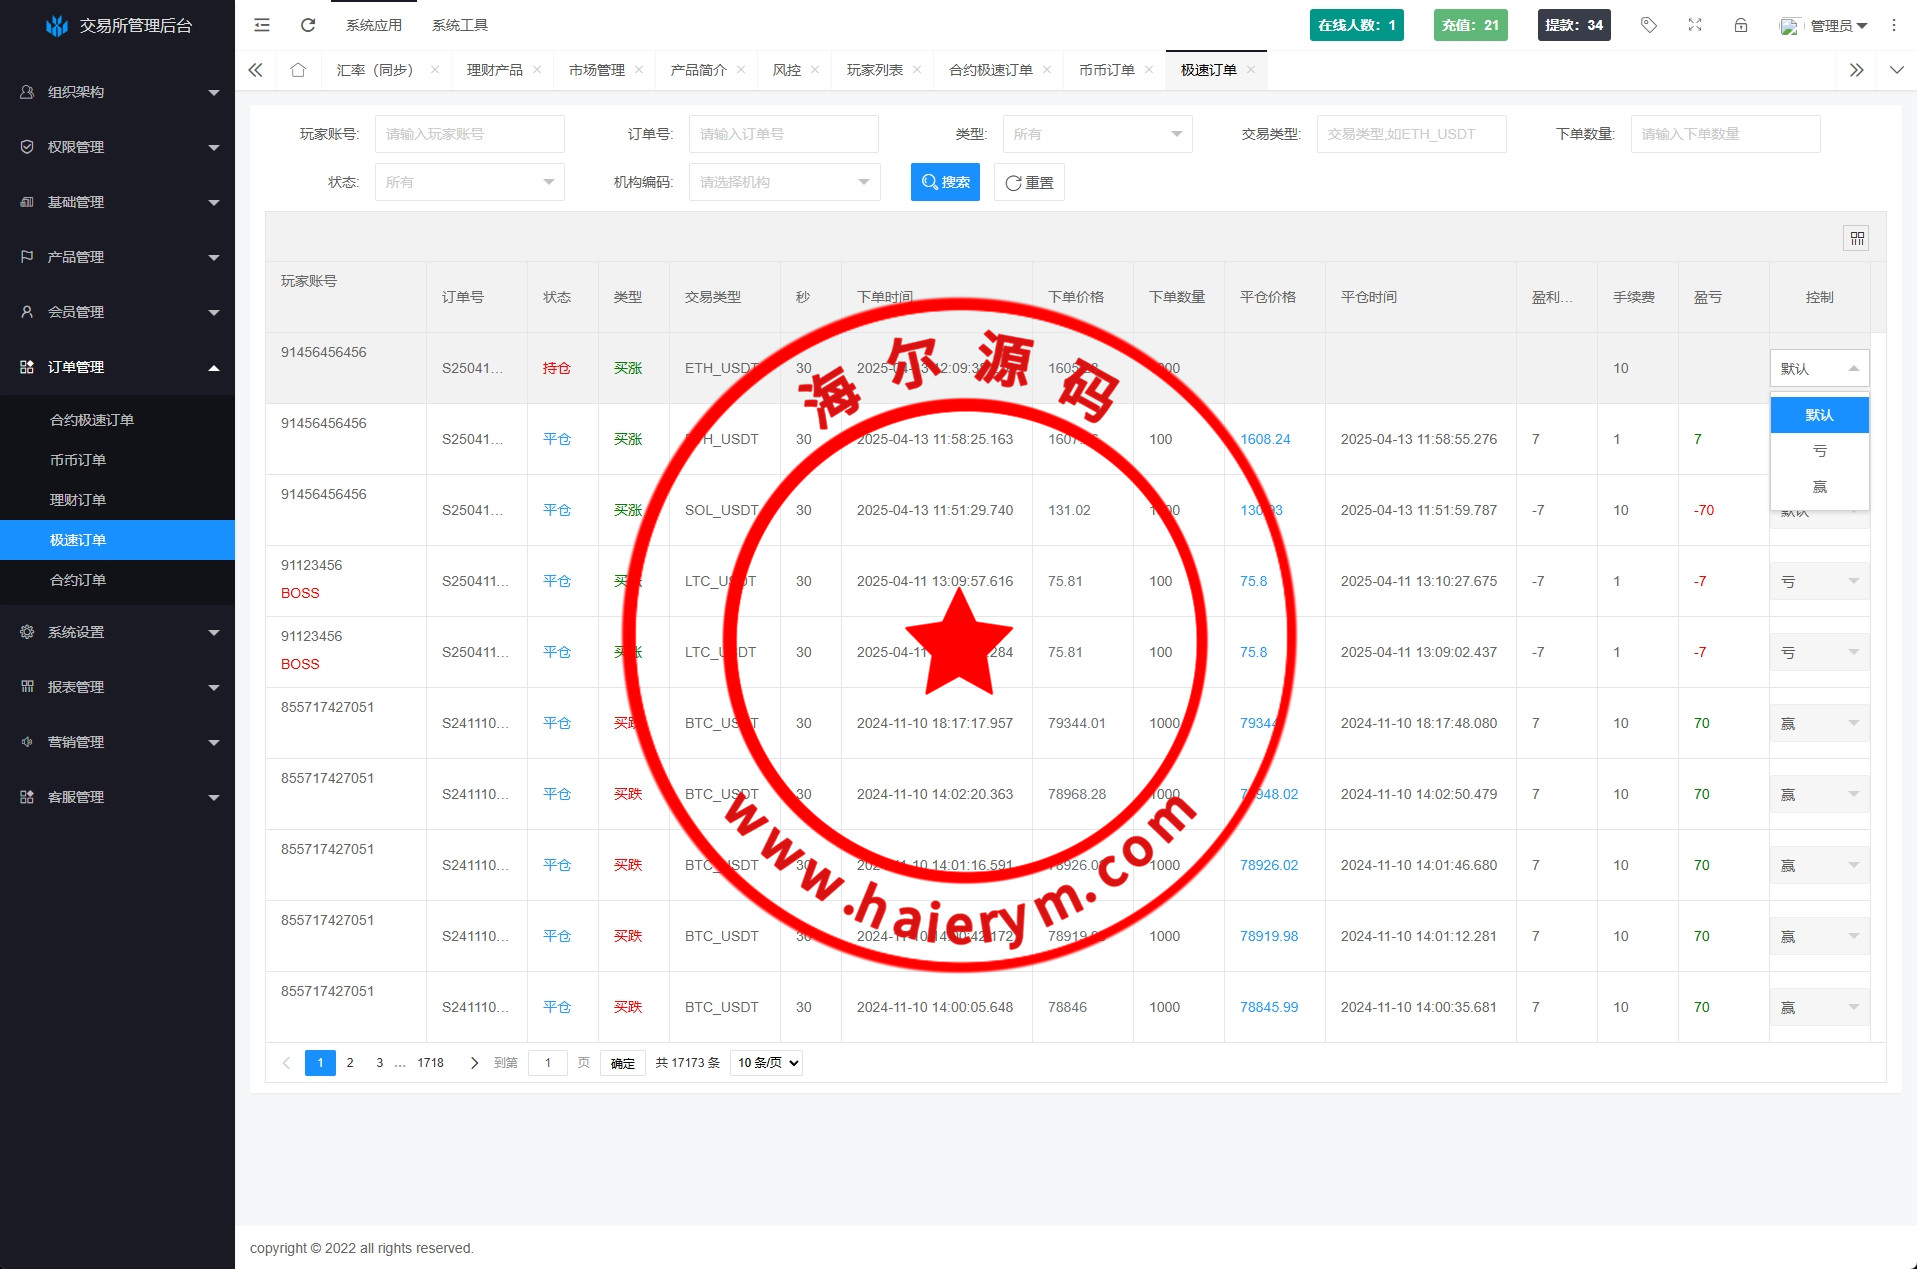Change the 10 条/页 page size selector

tap(767, 1063)
